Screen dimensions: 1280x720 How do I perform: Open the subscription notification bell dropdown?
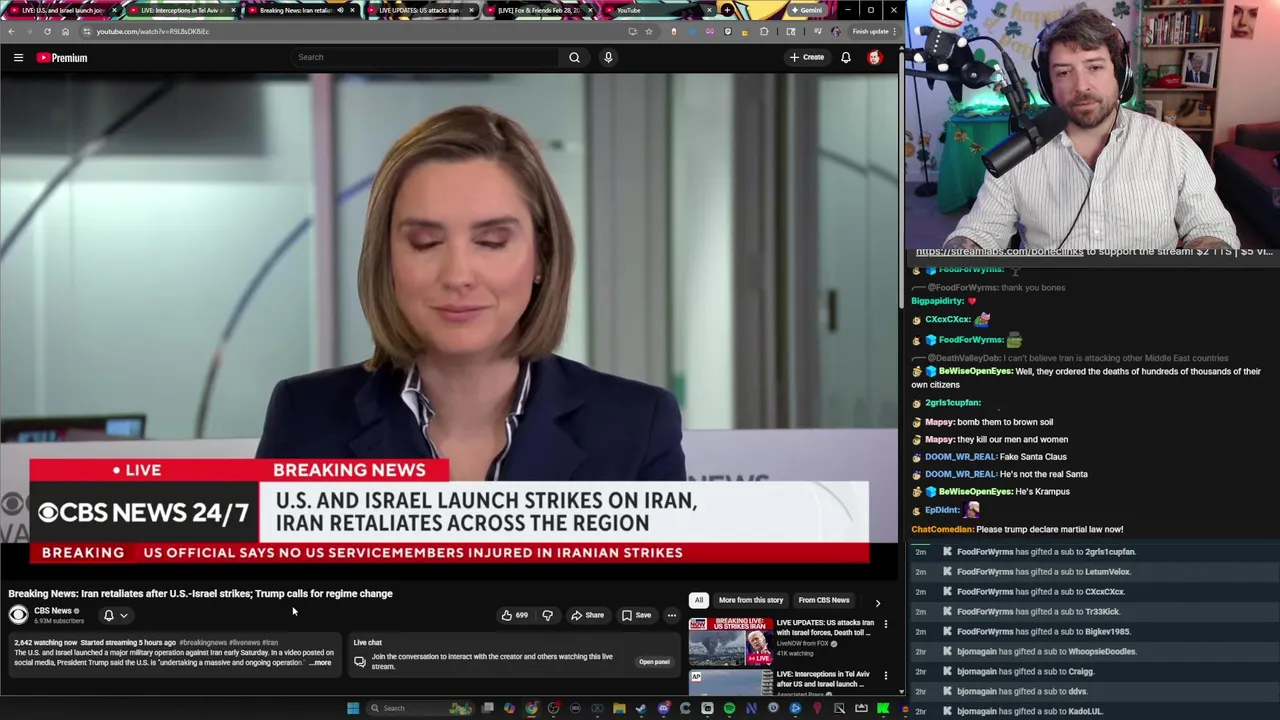point(115,615)
